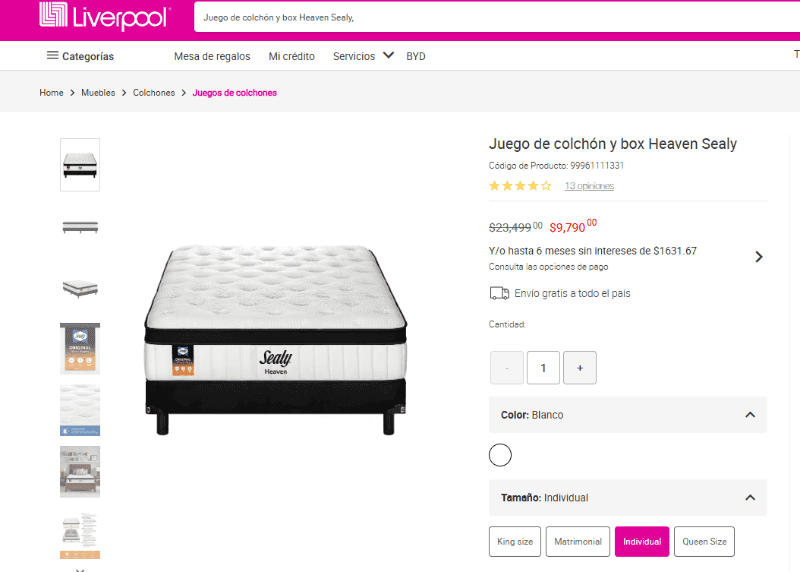Click the search input field

(480, 18)
